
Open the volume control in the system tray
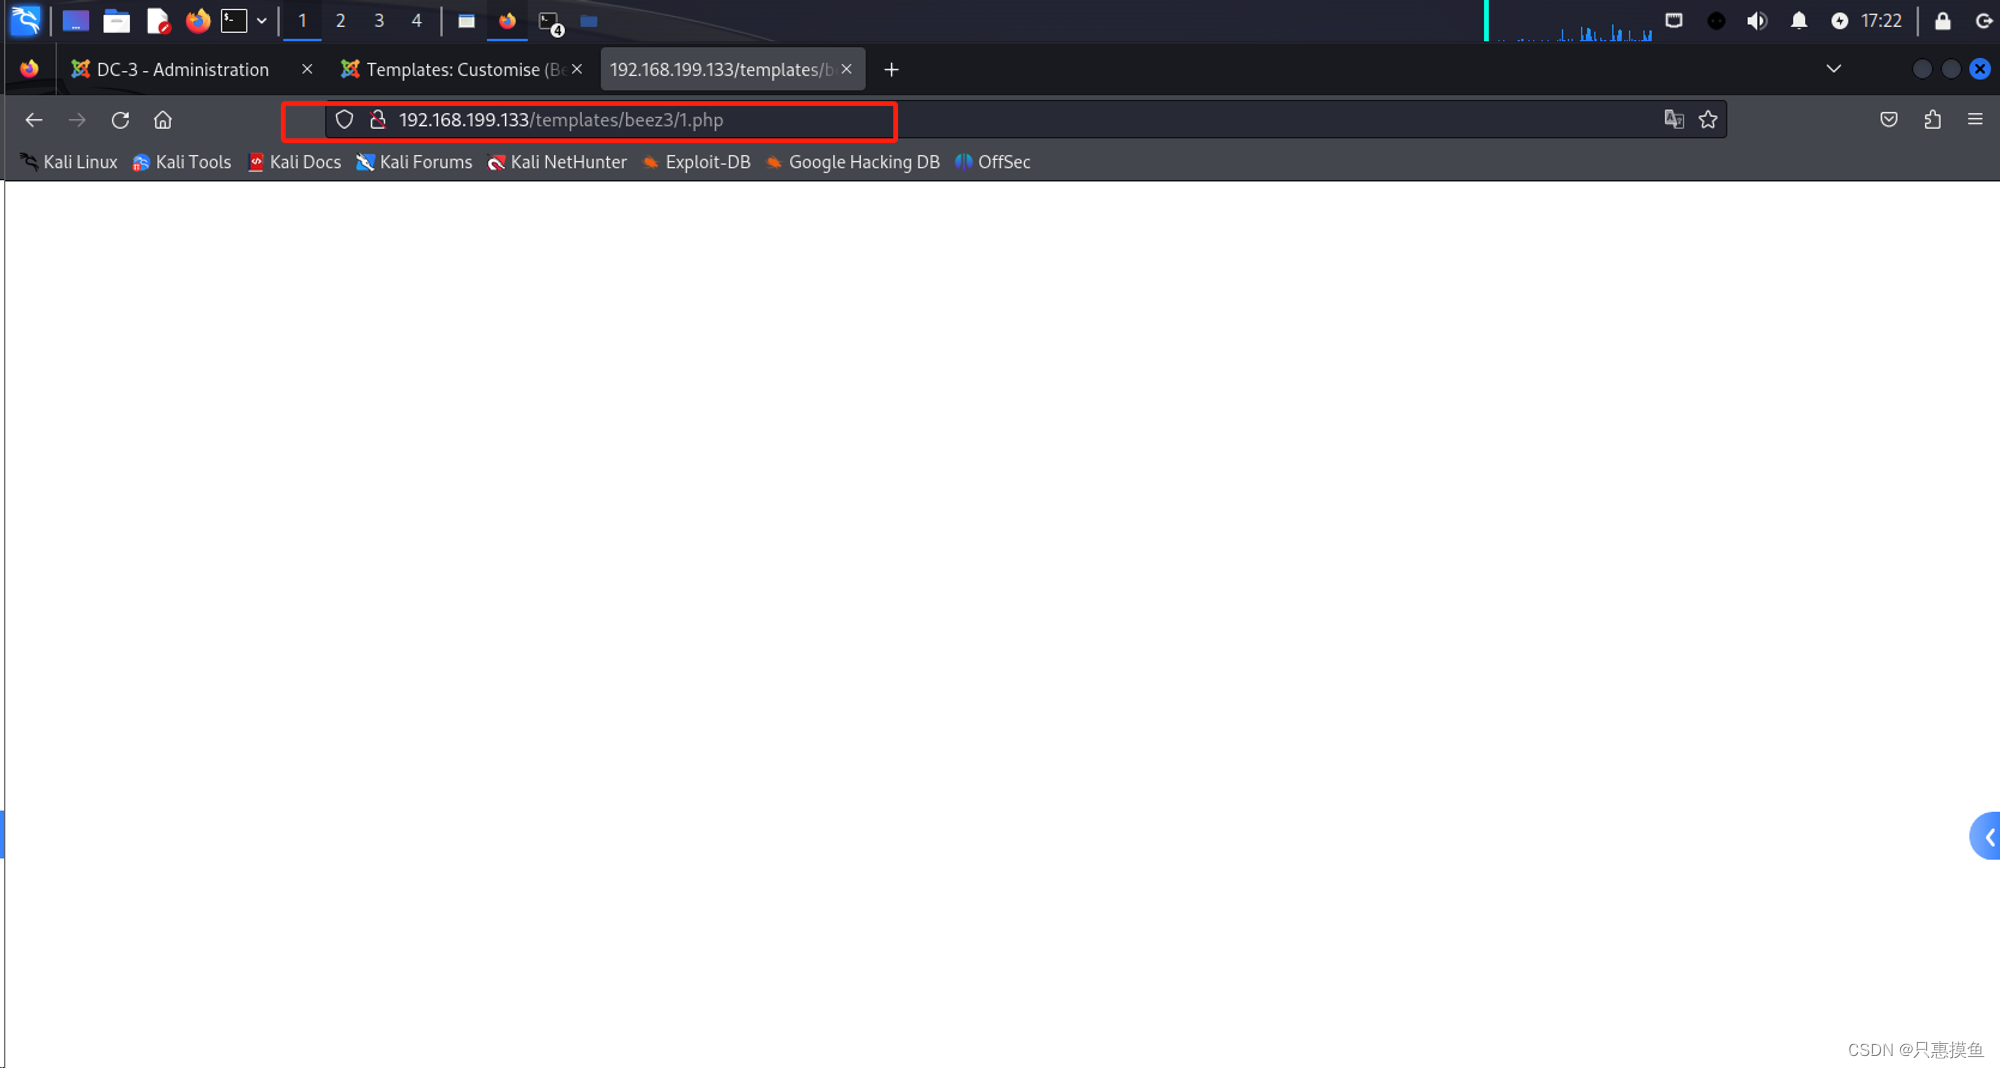click(1757, 20)
